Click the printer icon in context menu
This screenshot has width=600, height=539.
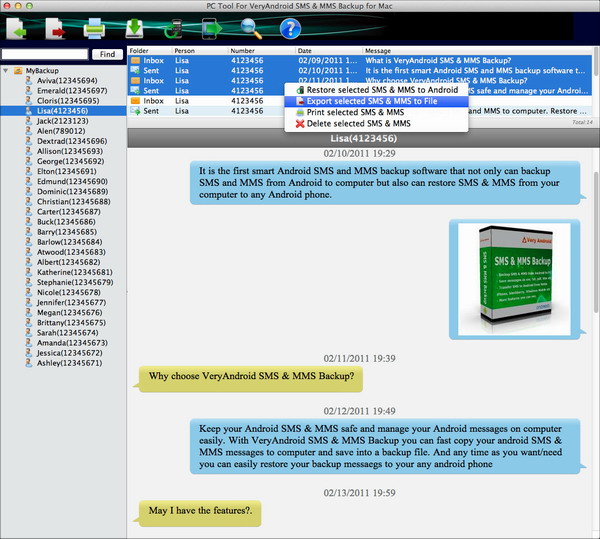[300, 112]
